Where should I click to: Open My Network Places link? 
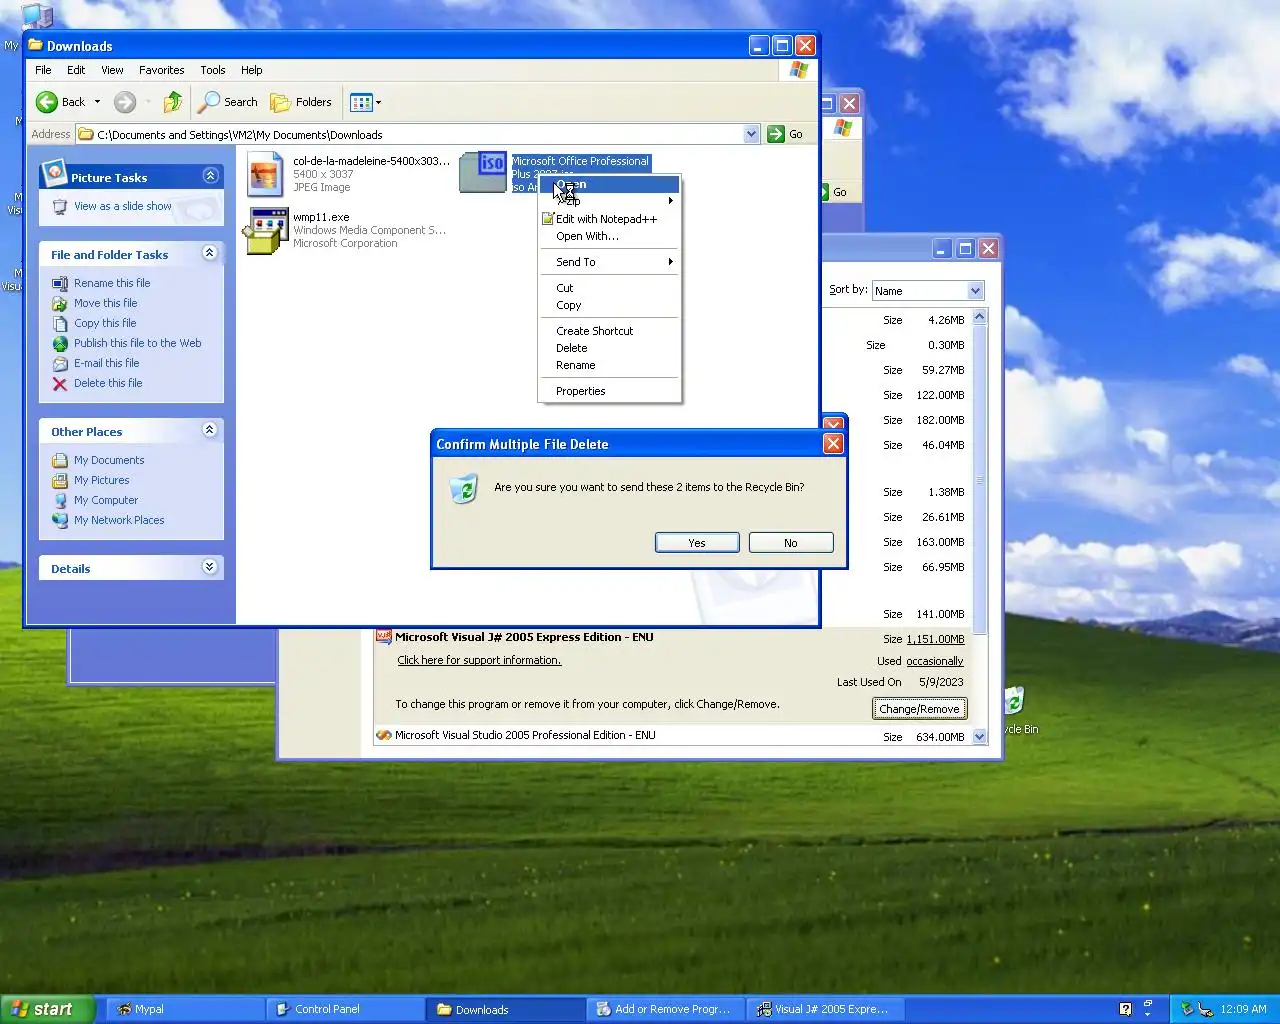(x=119, y=520)
